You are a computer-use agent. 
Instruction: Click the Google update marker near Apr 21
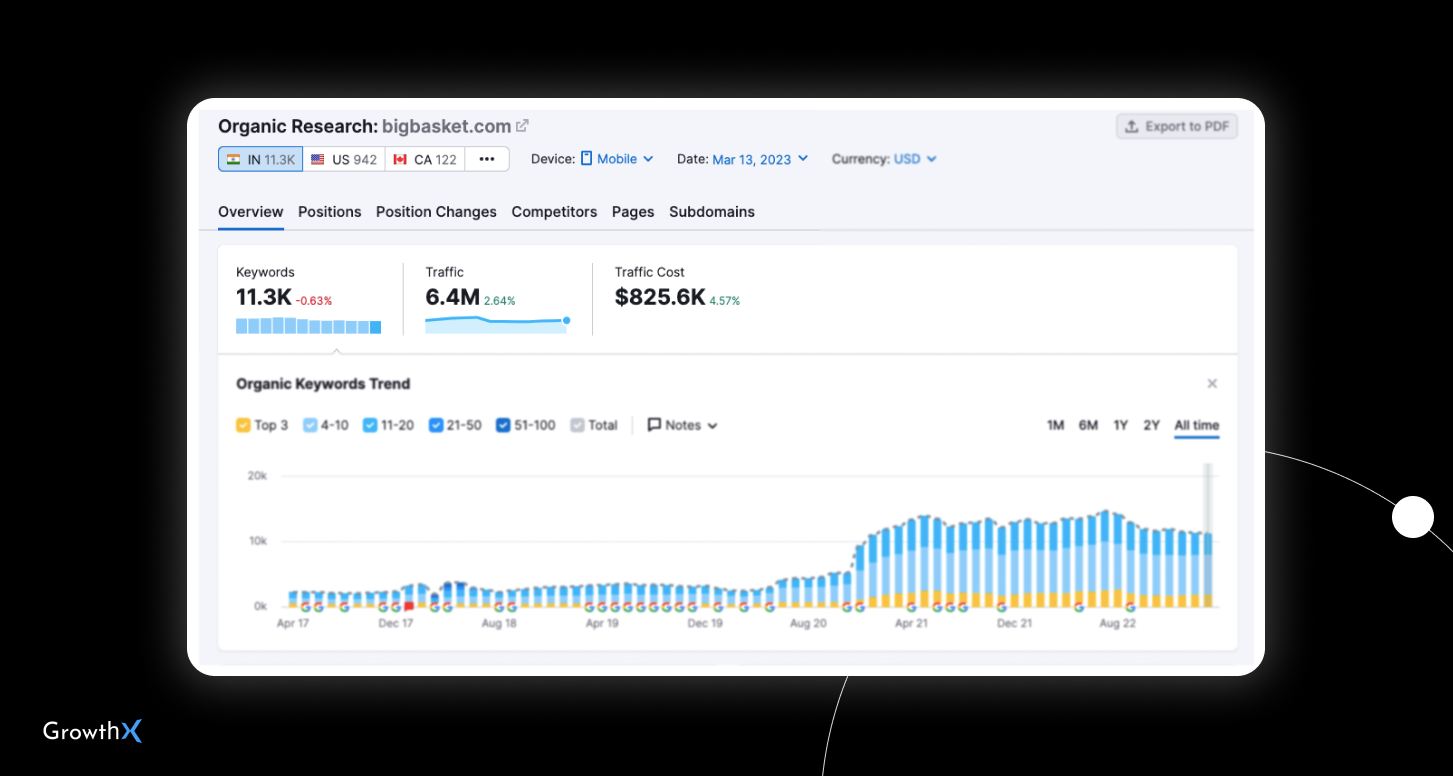(911, 607)
